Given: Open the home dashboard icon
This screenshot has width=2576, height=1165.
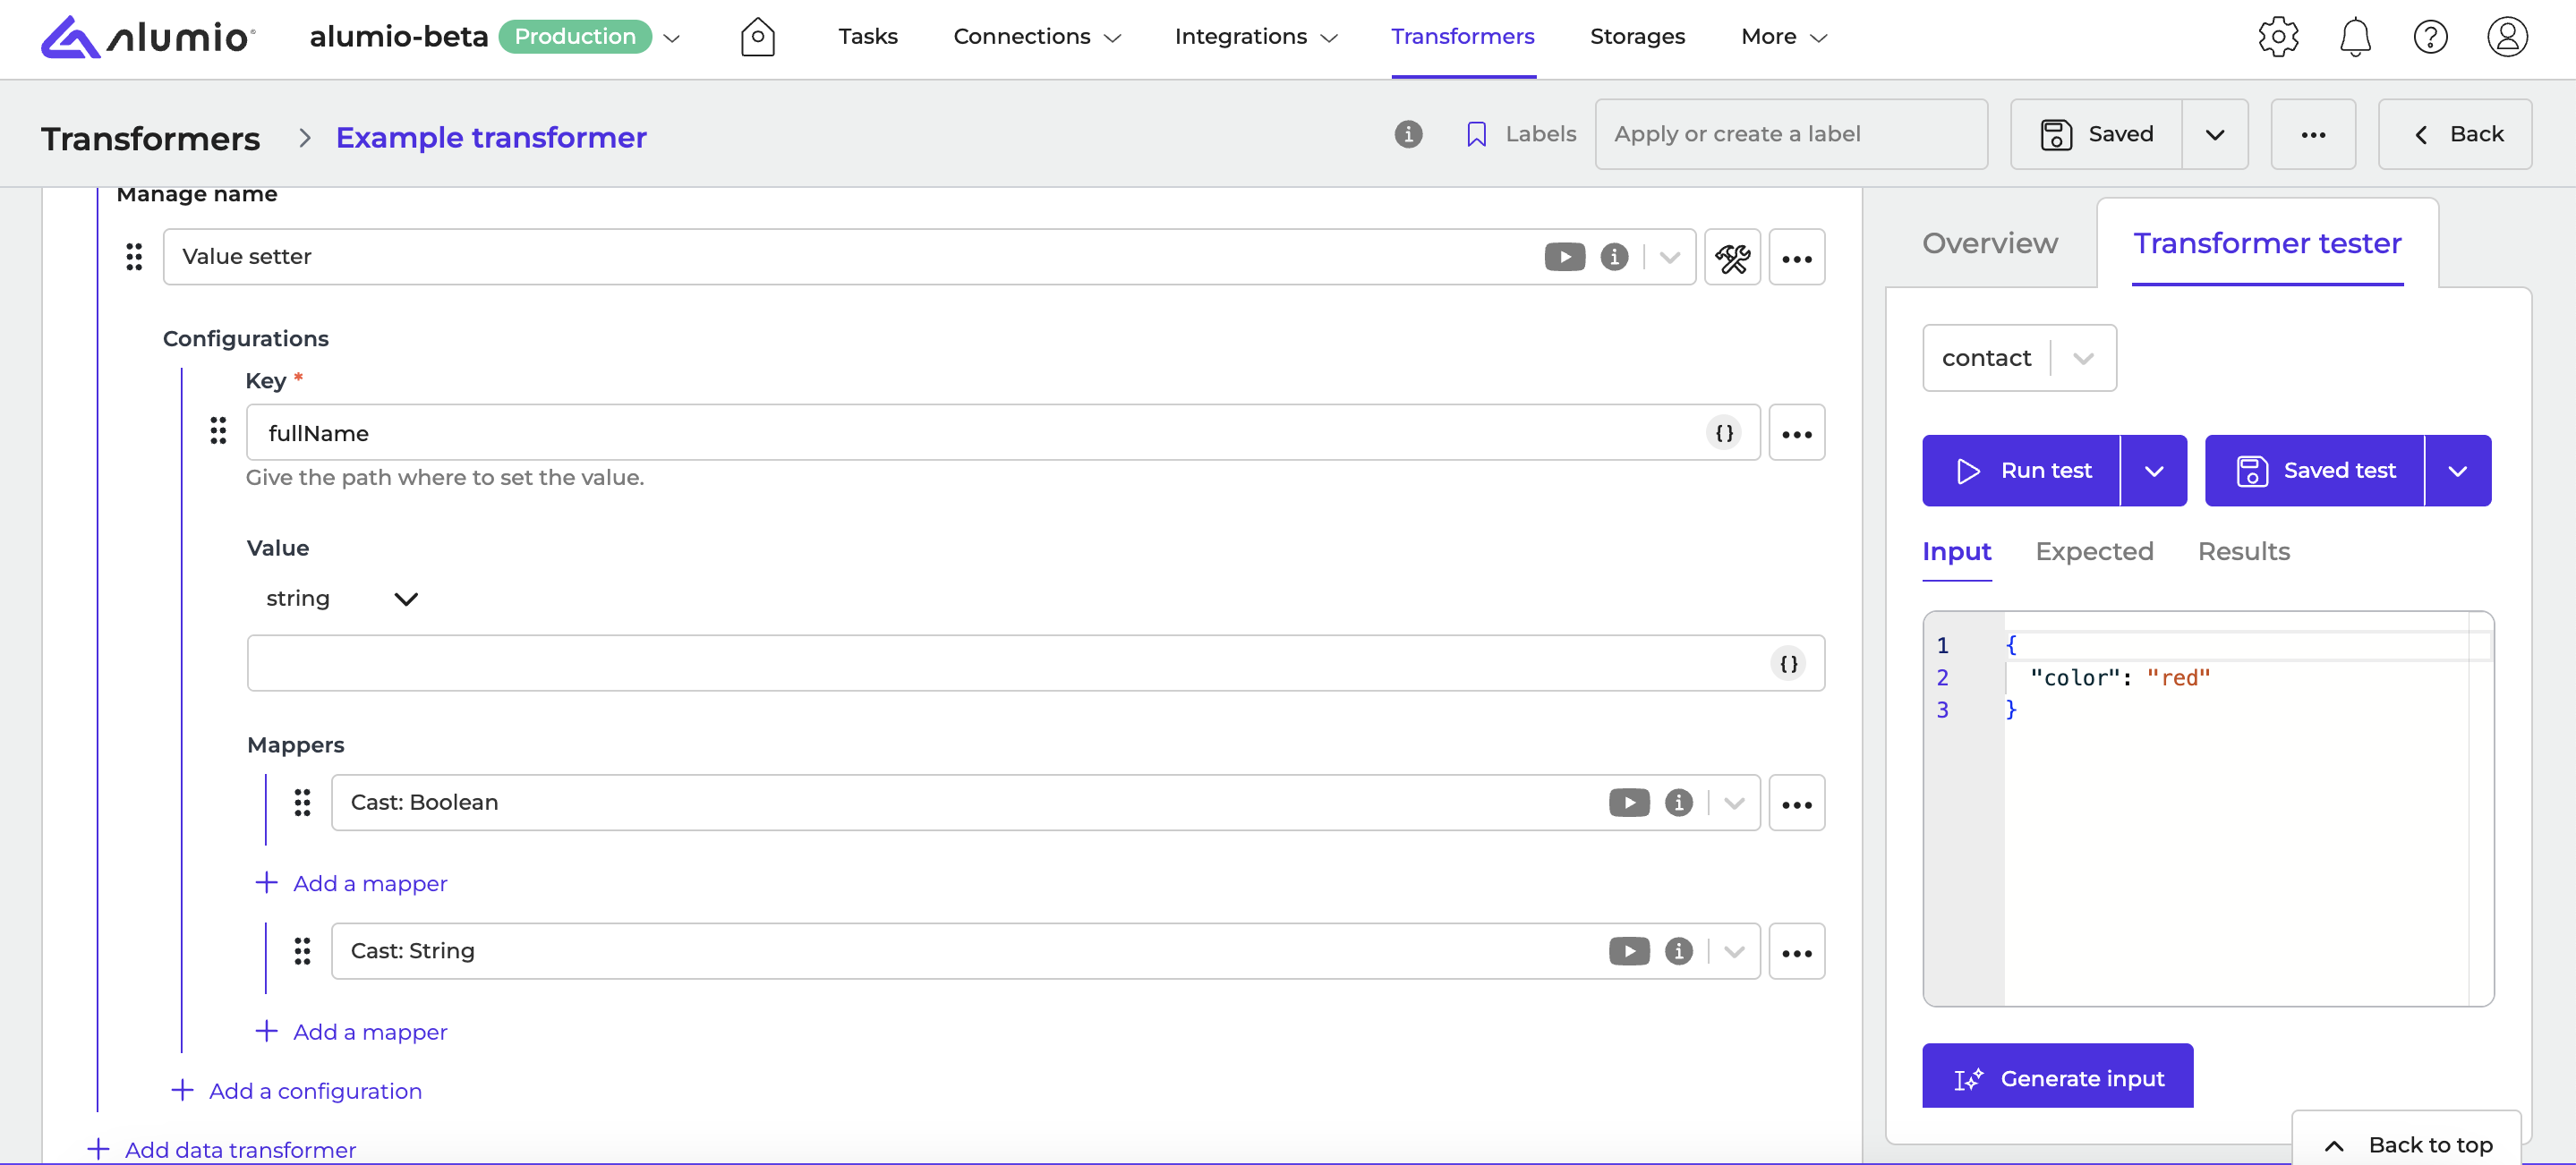Looking at the screenshot, I should coord(757,37).
